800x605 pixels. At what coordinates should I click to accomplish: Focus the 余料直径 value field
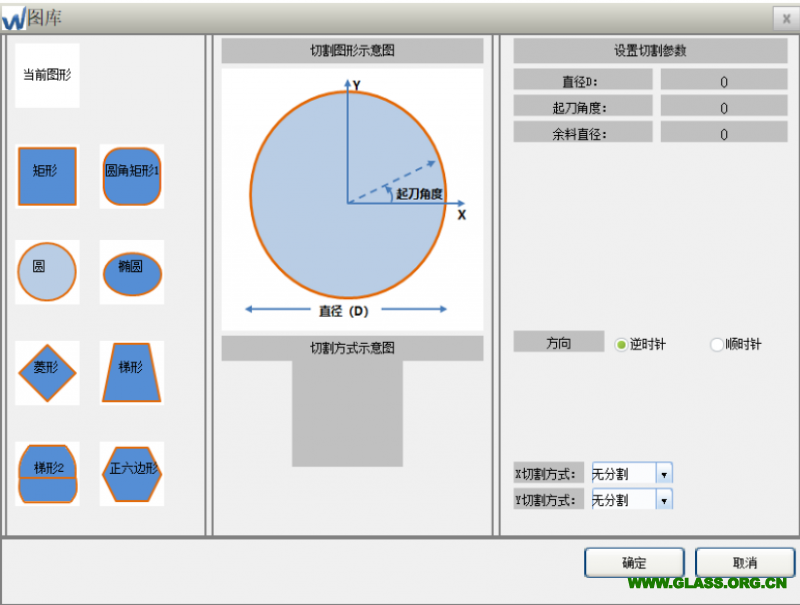tap(724, 133)
